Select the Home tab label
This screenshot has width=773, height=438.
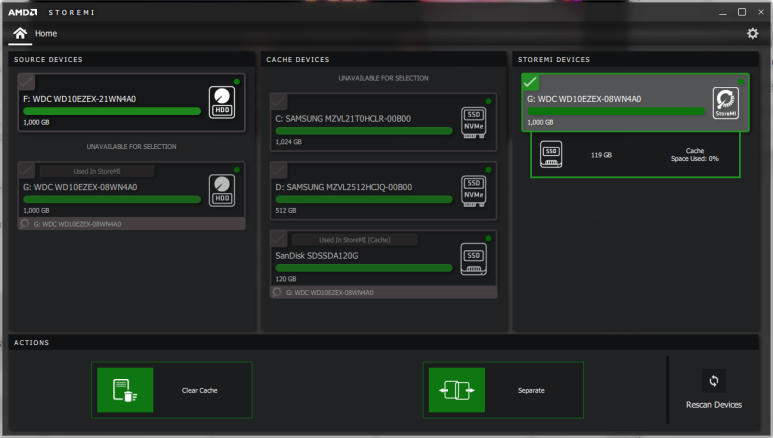[x=46, y=34]
